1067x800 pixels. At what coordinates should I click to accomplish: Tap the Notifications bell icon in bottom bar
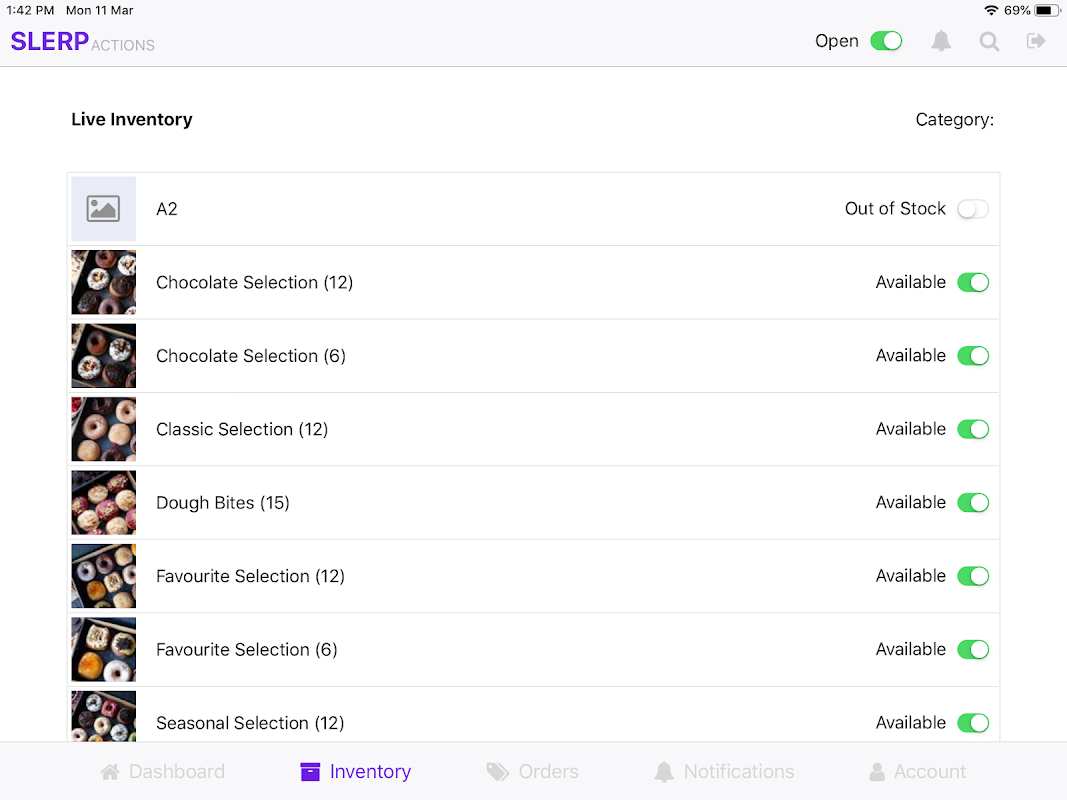point(664,772)
